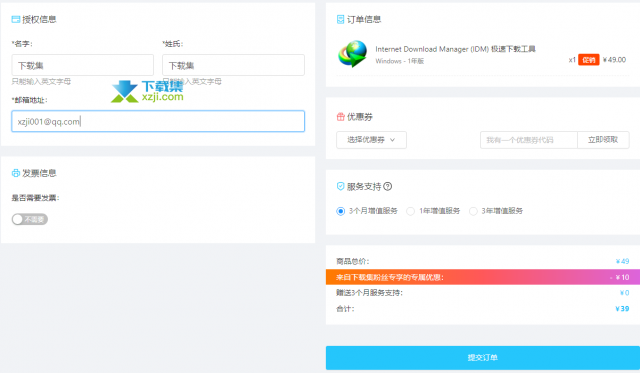Select the 3个月增值服务 radio option
Viewport: 640px width, 373px height.
click(340, 211)
